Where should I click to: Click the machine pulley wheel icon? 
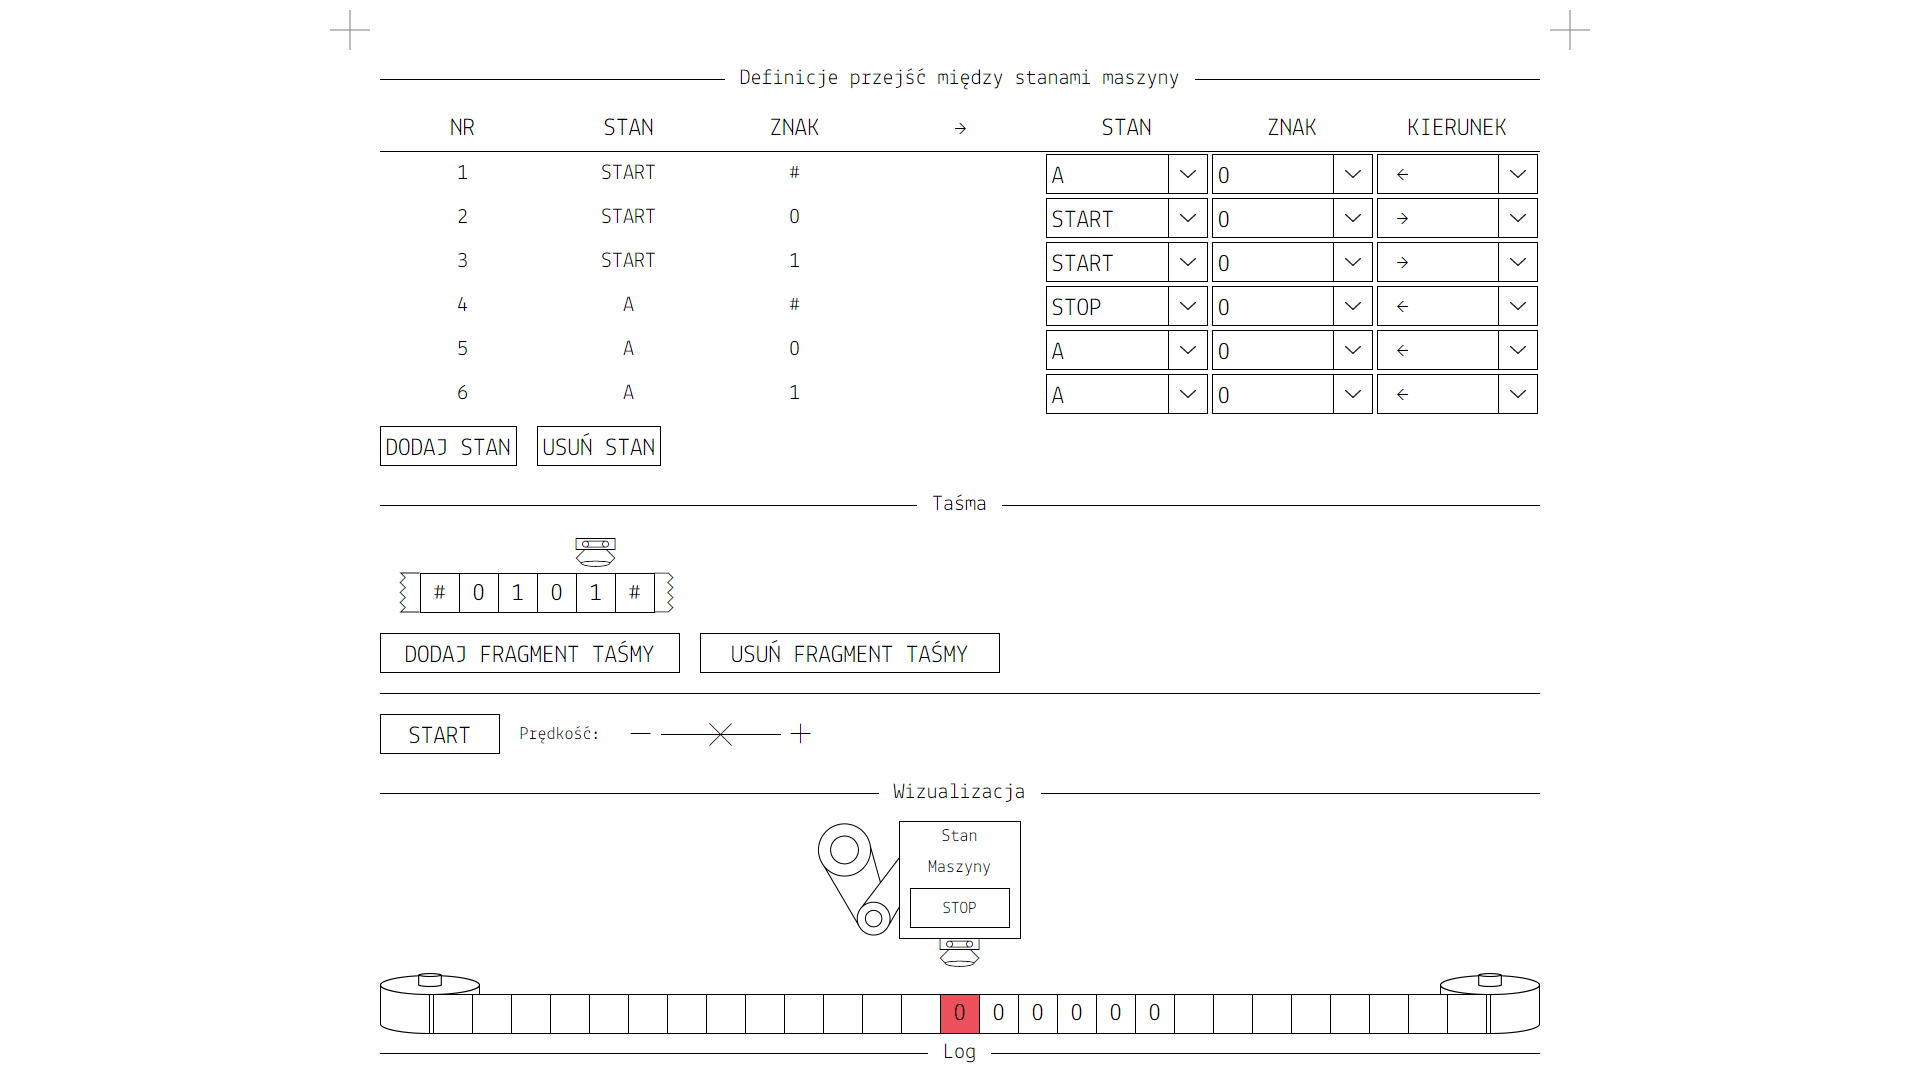tap(845, 851)
